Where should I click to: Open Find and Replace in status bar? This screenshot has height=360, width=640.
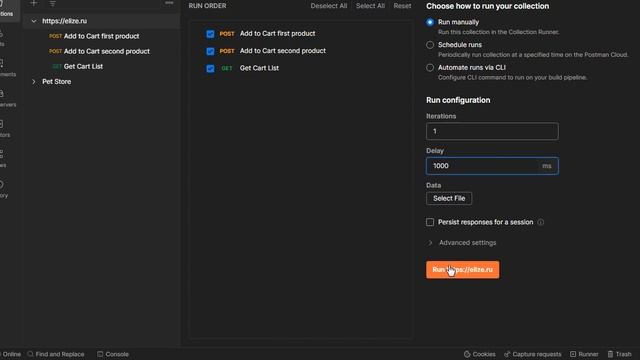(56, 354)
